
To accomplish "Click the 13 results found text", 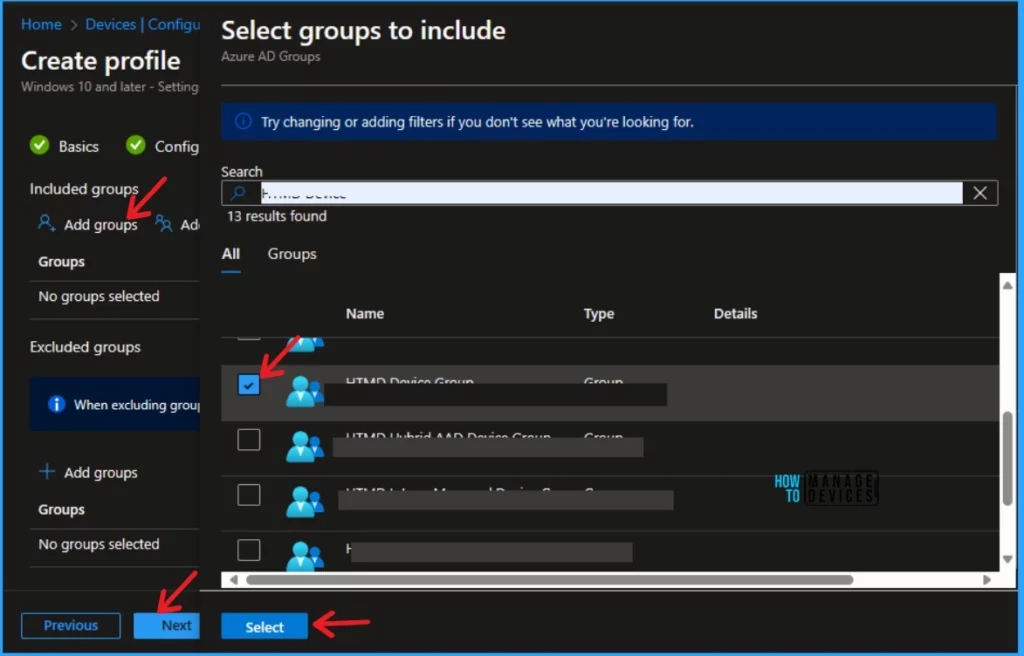I will (x=277, y=216).
